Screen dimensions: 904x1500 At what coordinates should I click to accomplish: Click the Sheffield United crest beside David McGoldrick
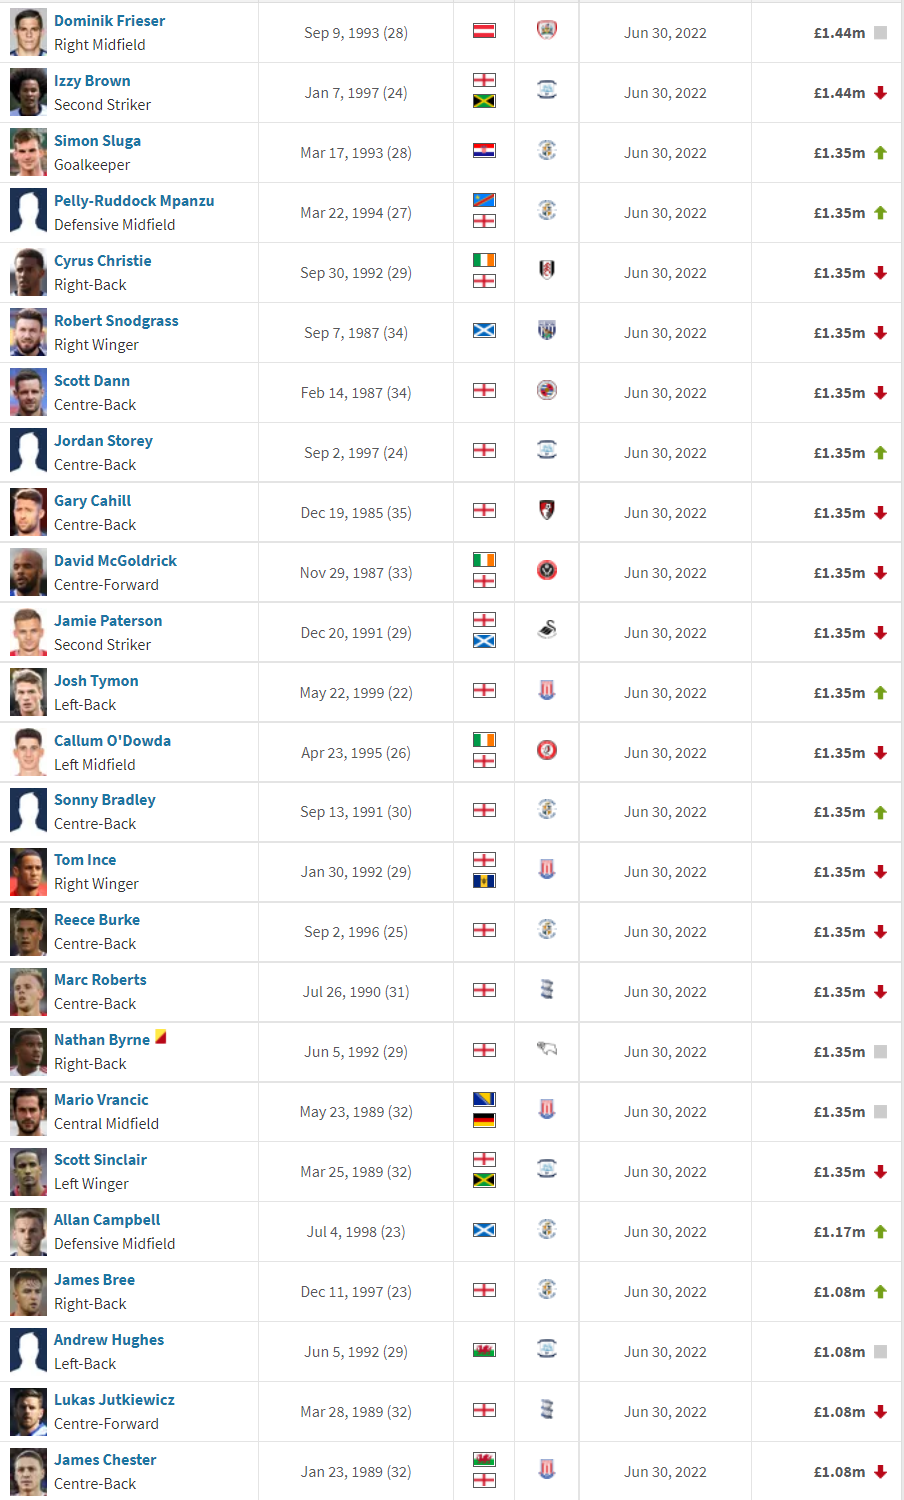[x=547, y=570]
